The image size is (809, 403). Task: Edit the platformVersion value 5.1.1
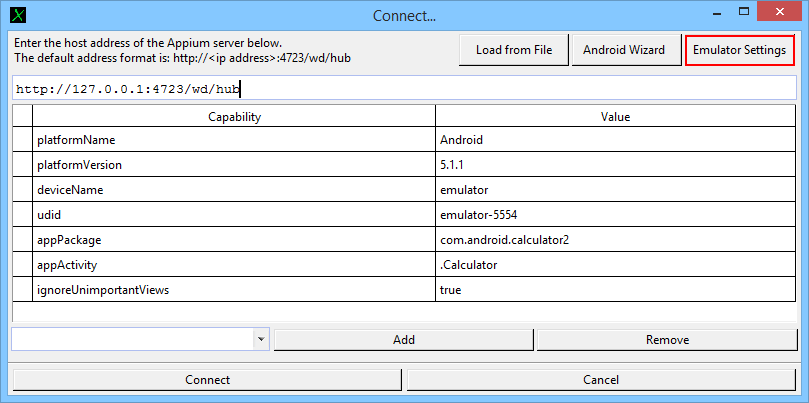point(615,165)
